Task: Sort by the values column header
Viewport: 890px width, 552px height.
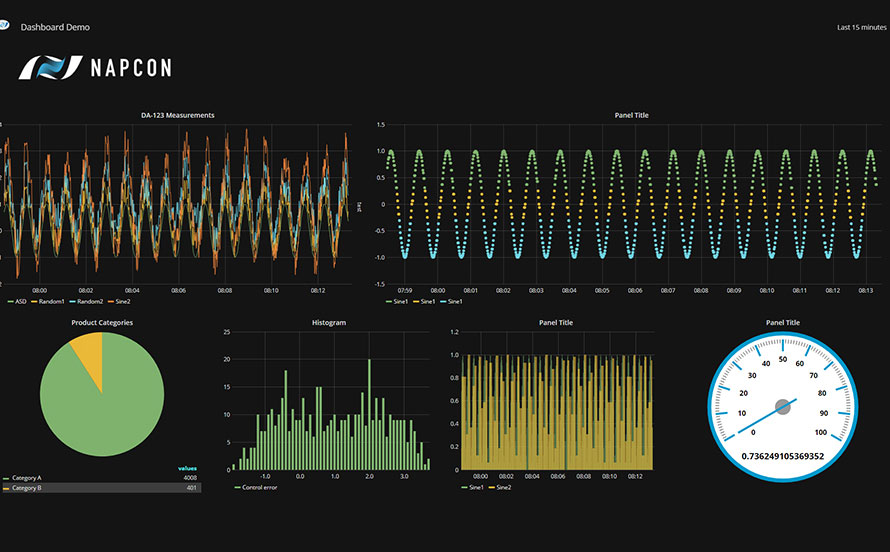Action: [x=187, y=468]
